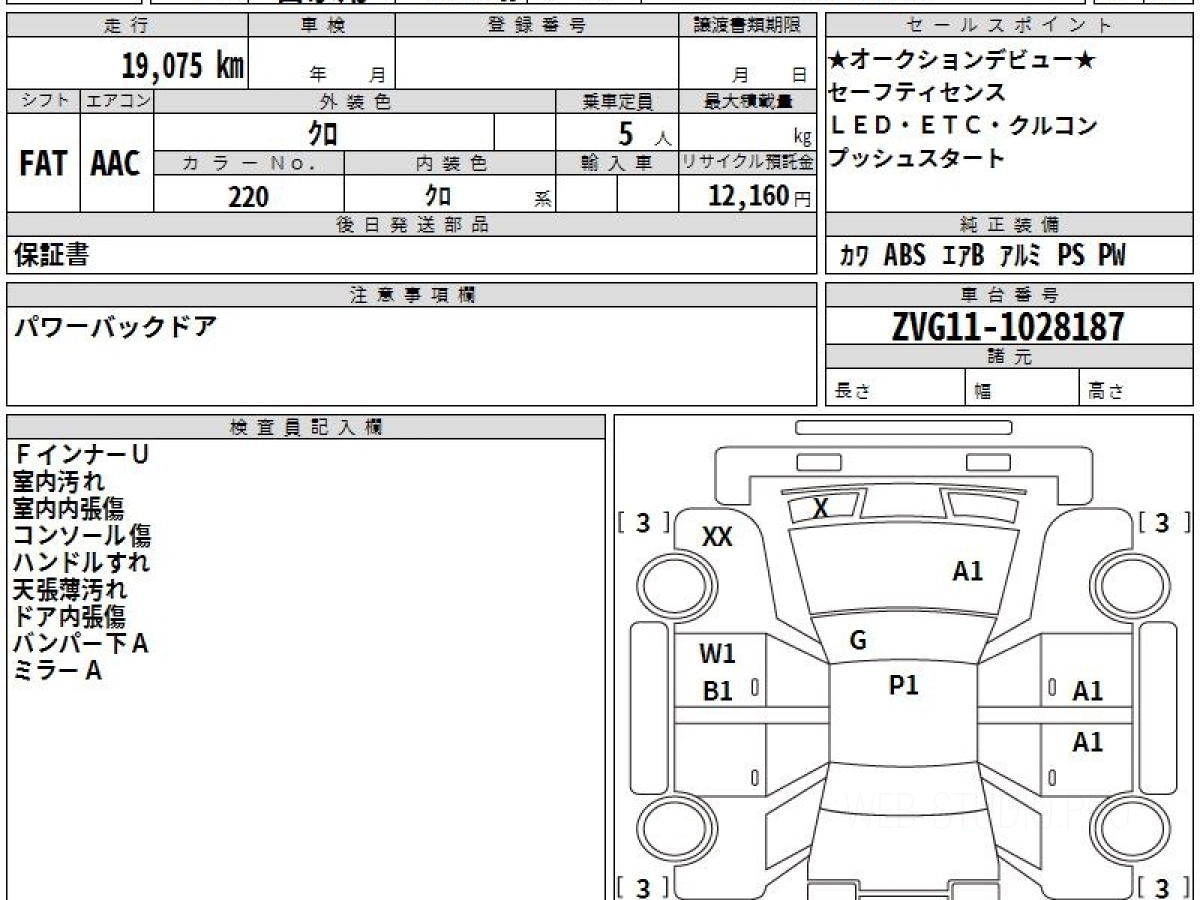Select the B1 mark on the diagram
Image resolution: width=1200 pixels, height=900 pixels.
718,691
